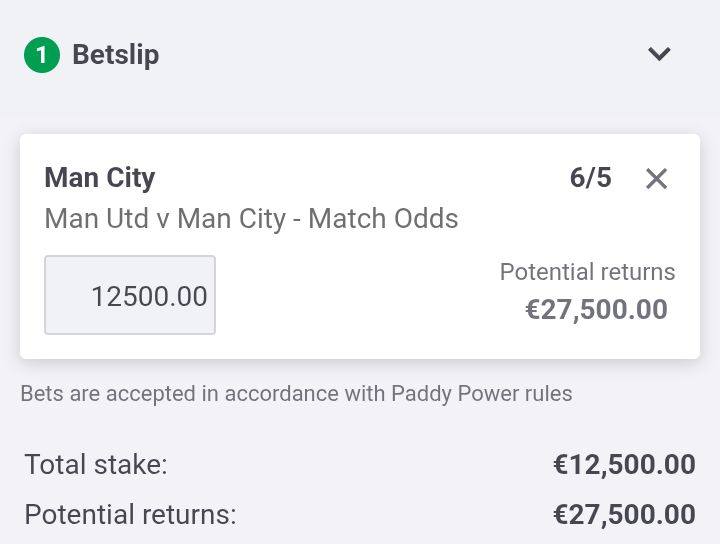
Task: Select the bold Man City selection name
Action: click(x=100, y=178)
